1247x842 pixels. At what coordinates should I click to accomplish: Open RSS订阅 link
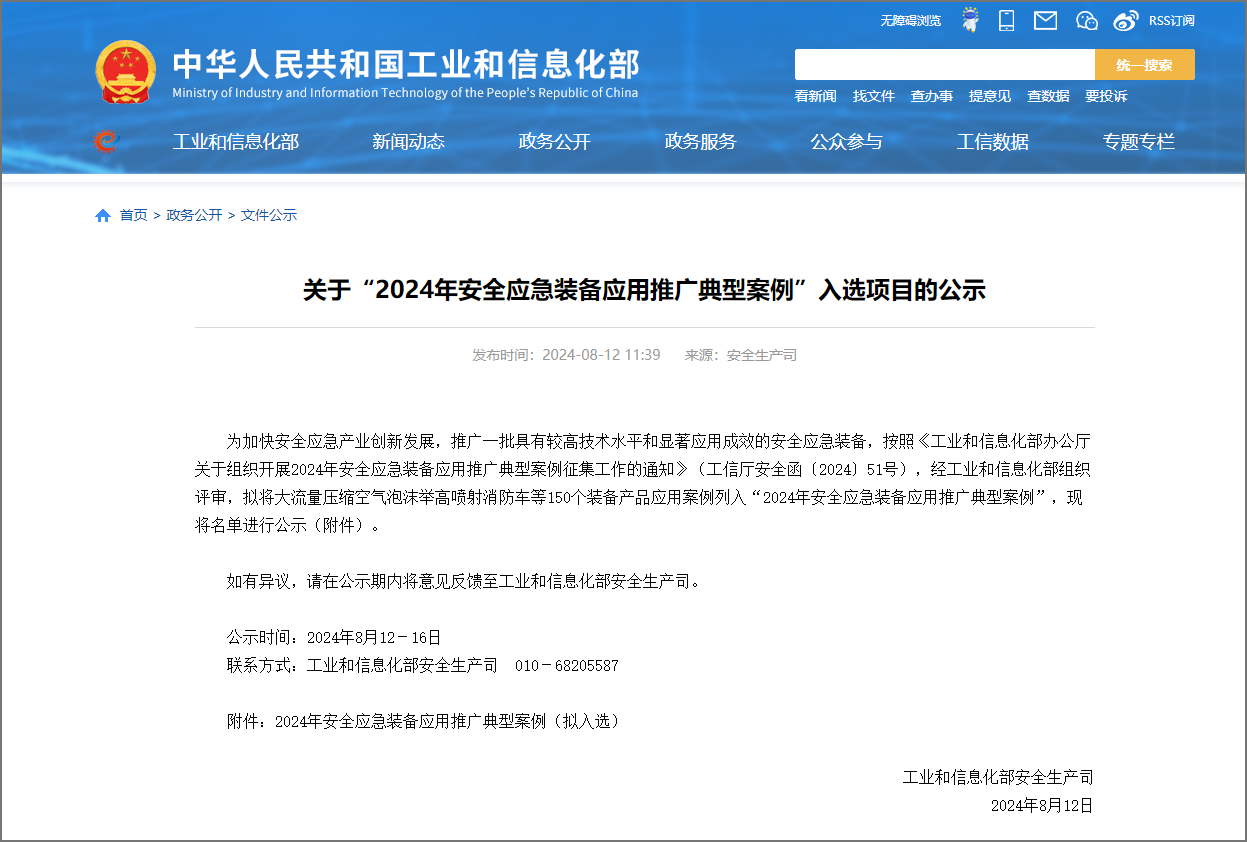1171,20
